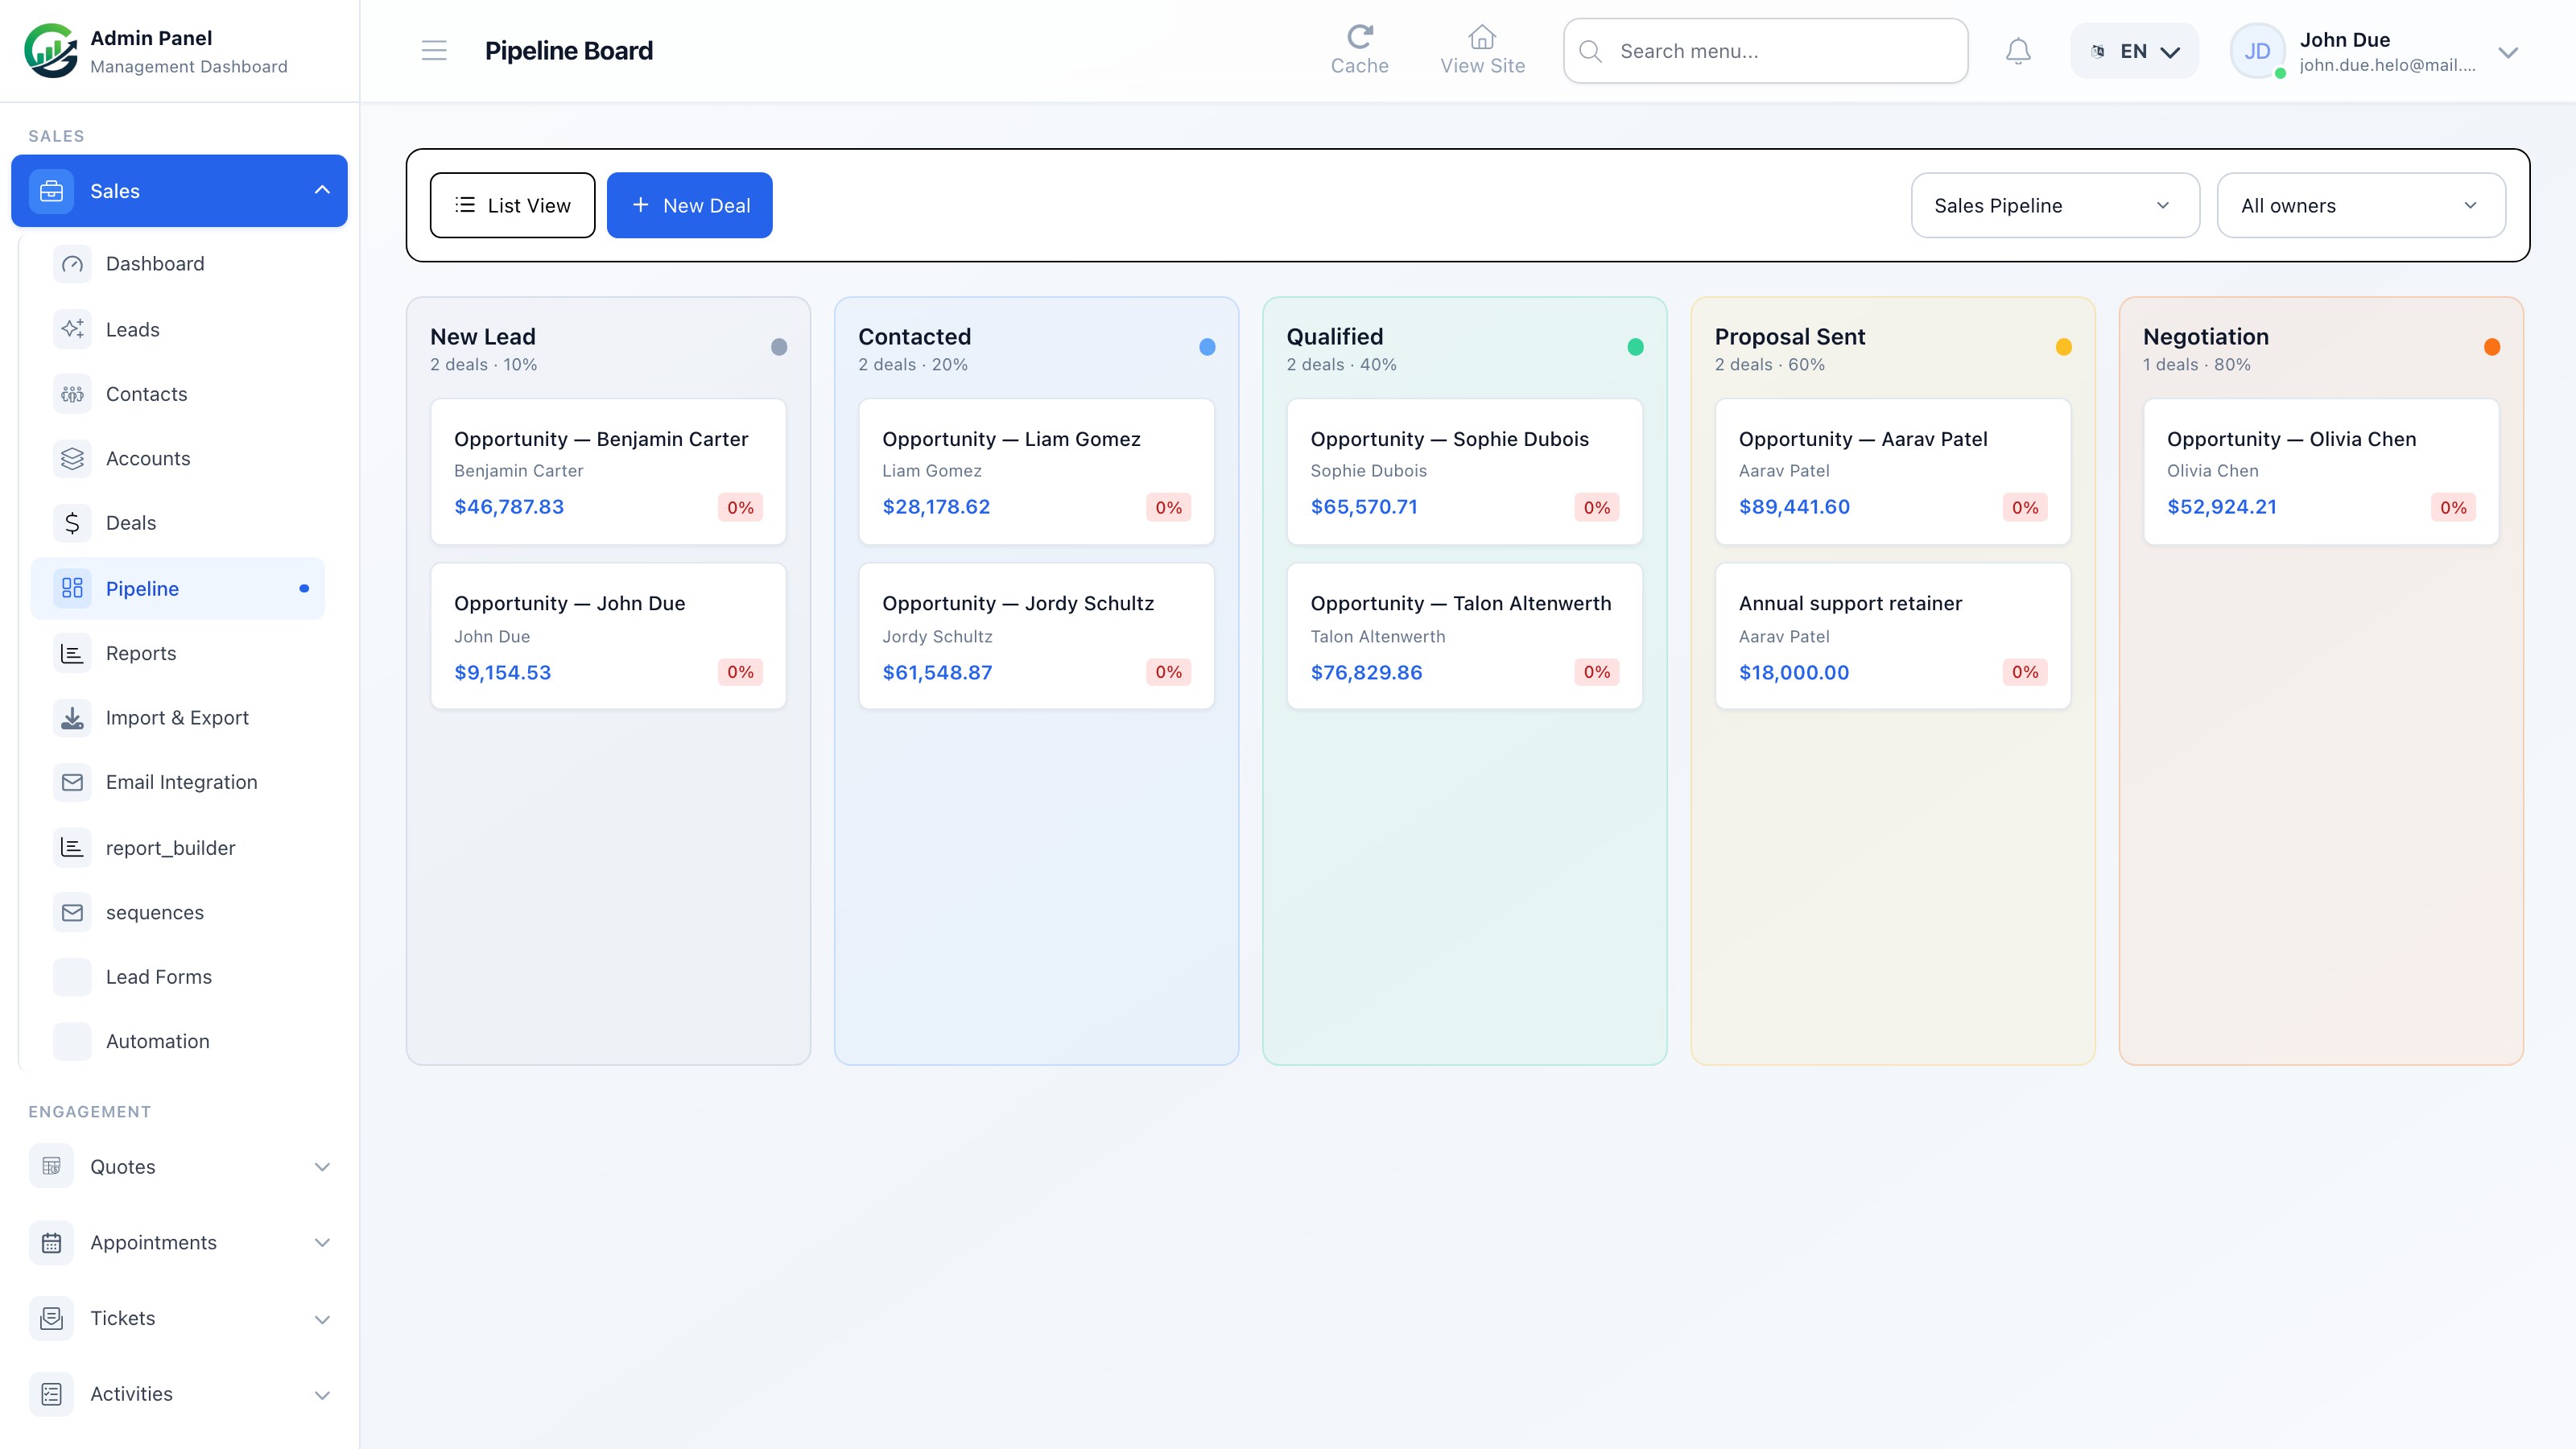Open notifications bell icon

2018,51
